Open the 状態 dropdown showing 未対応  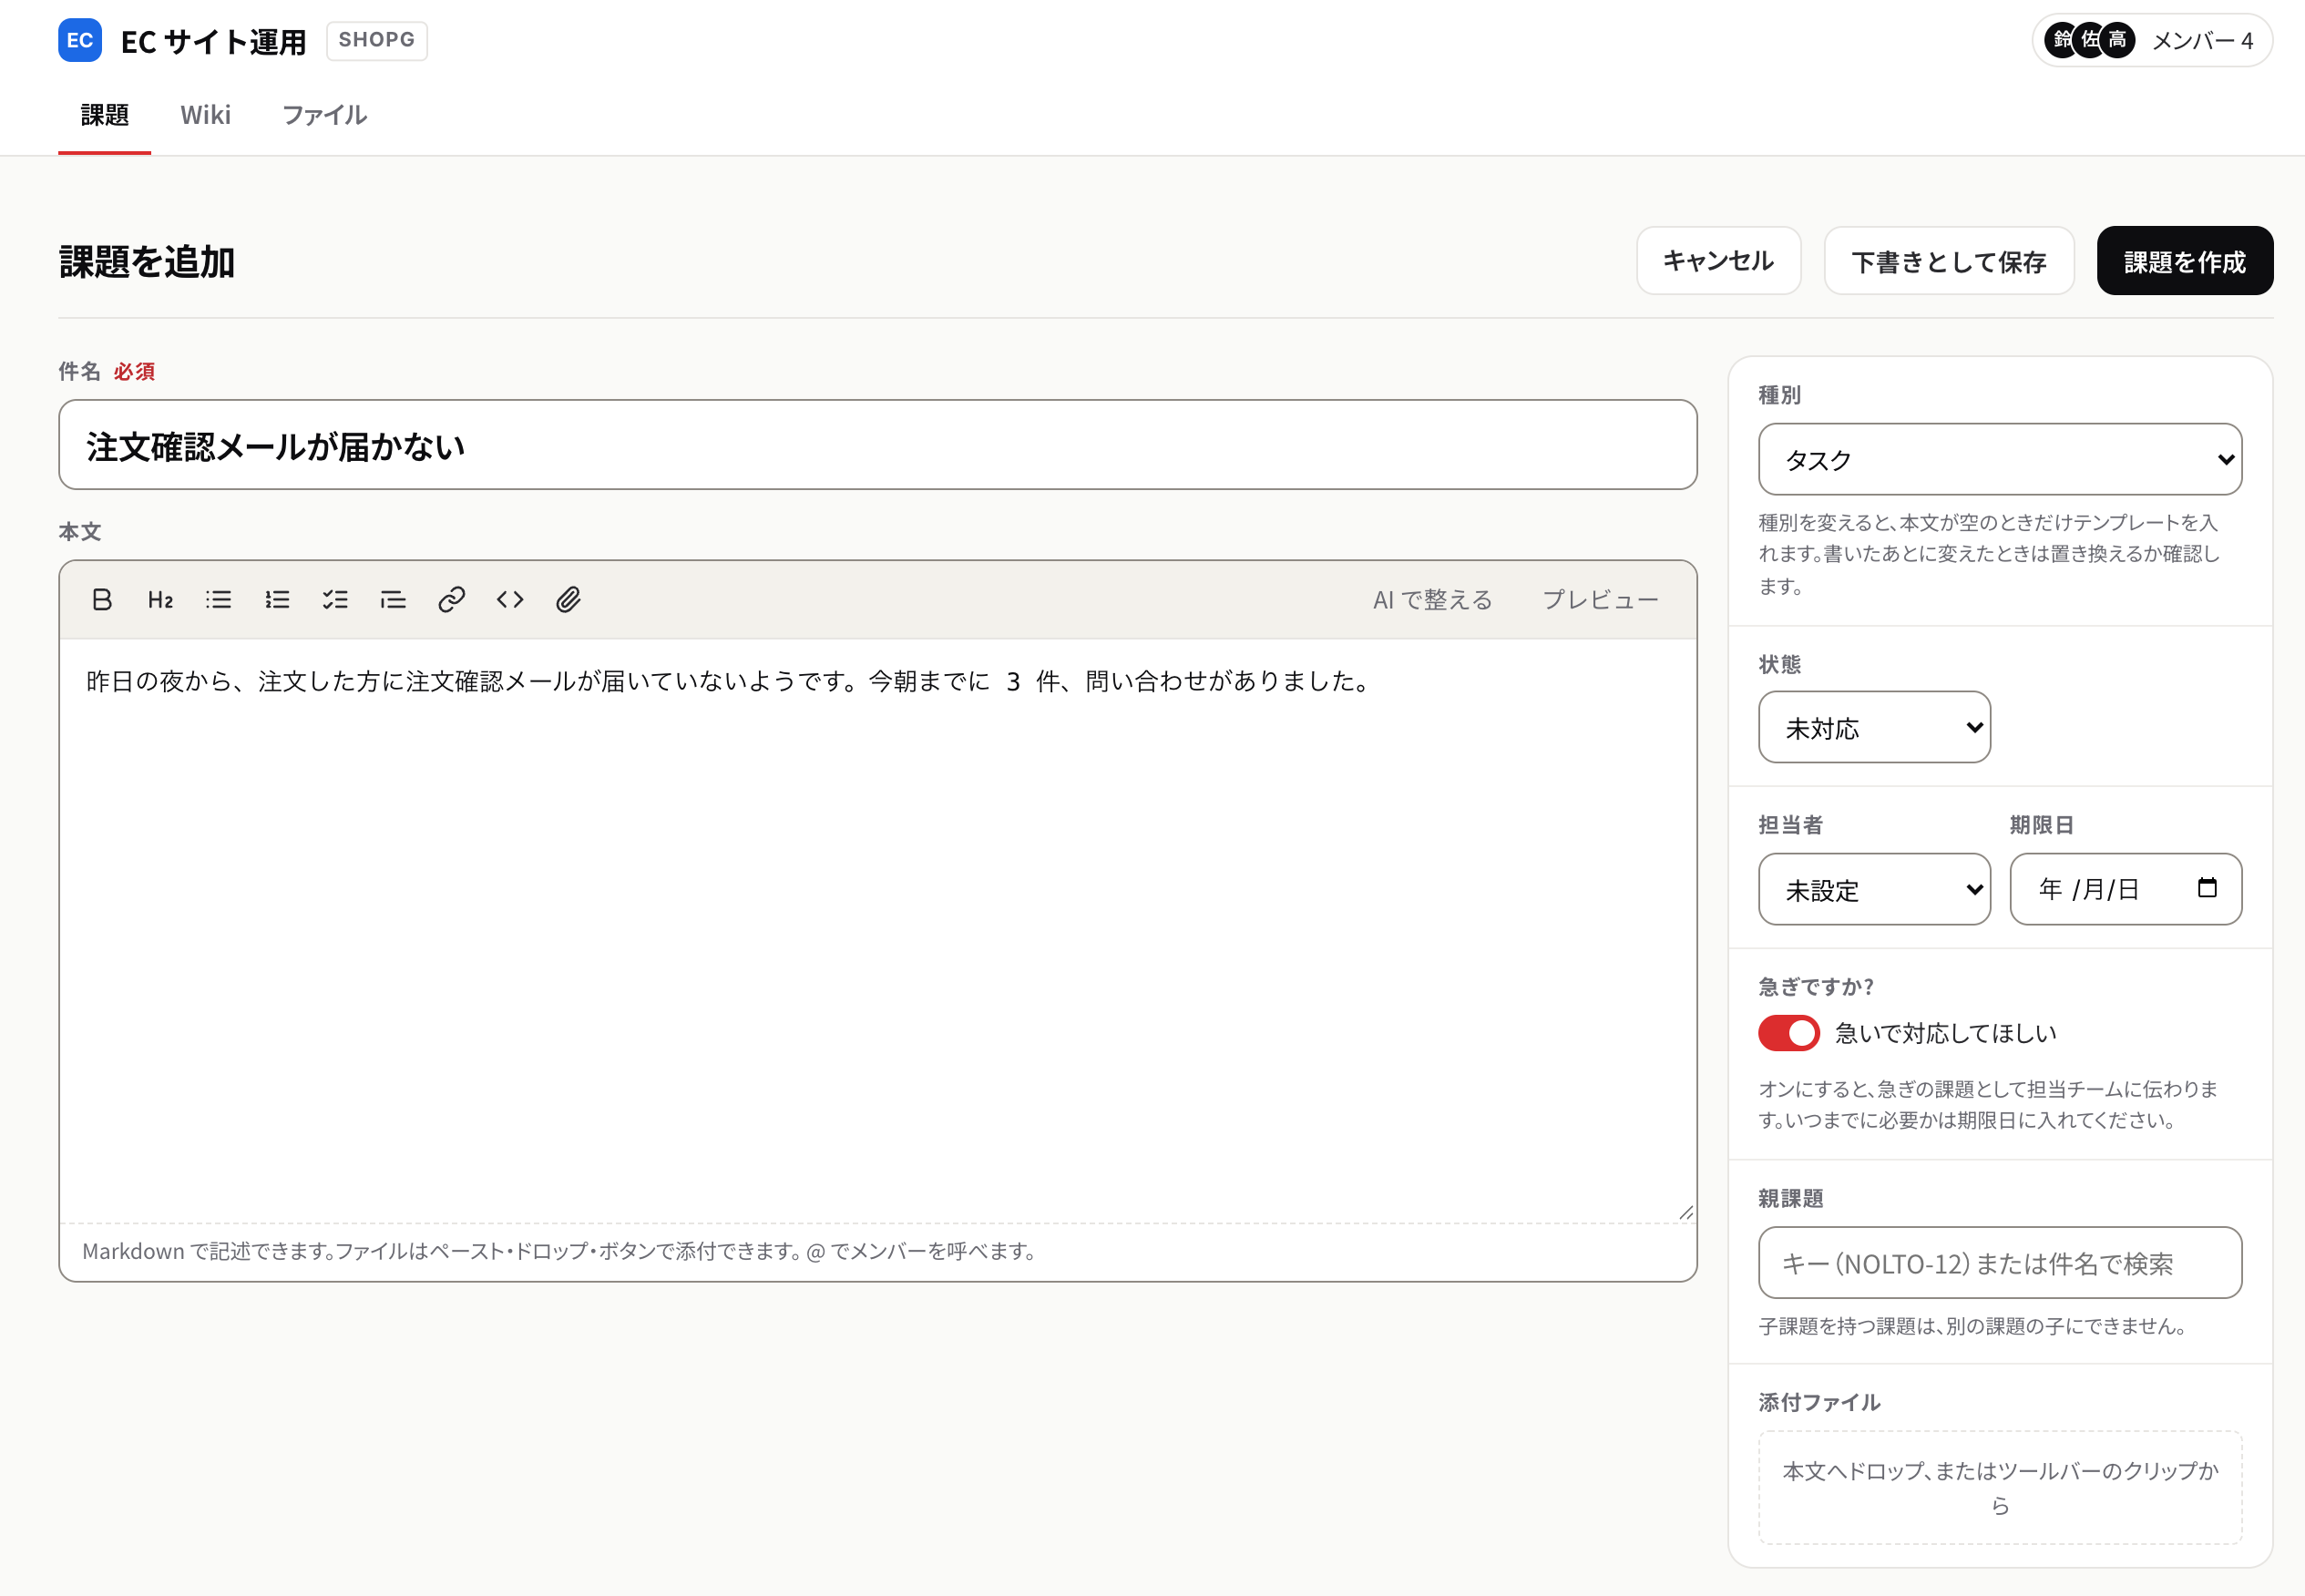[1874, 727]
